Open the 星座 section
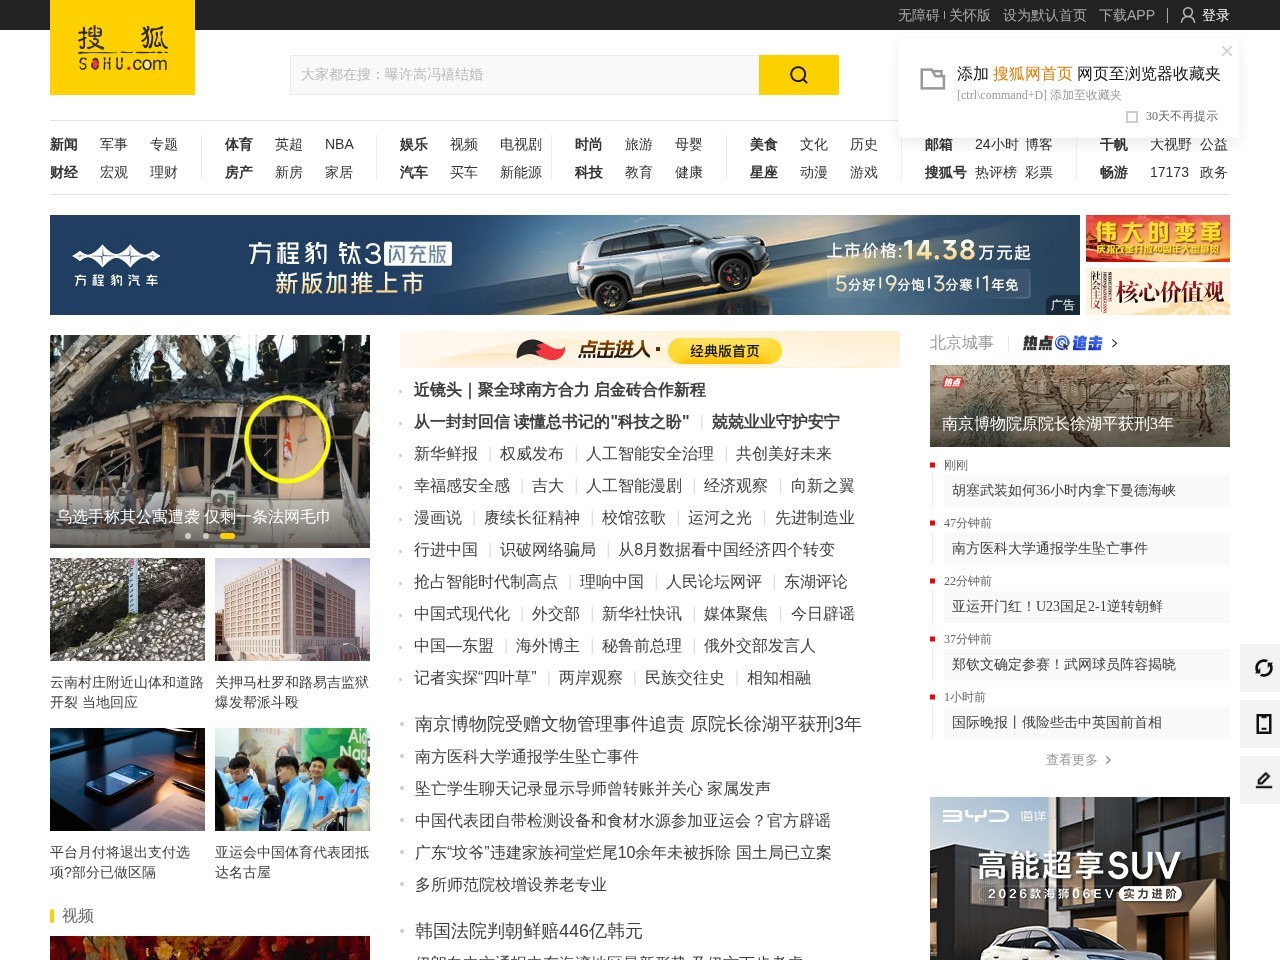Viewport: 1280px width, 960px height. [x=764, y=172]
